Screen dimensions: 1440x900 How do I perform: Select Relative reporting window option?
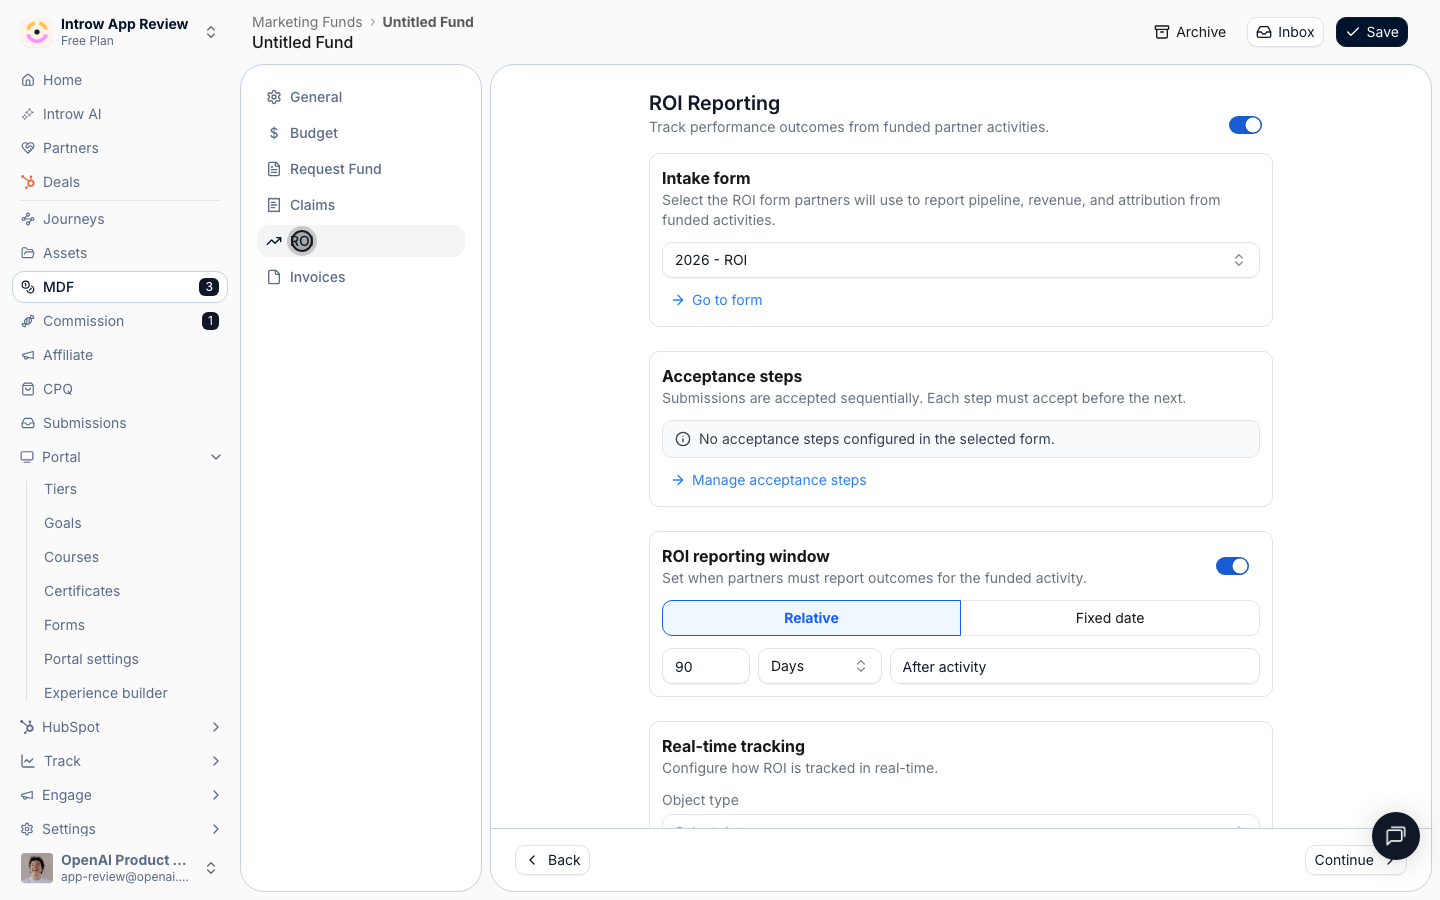click(x=811, y=618)
